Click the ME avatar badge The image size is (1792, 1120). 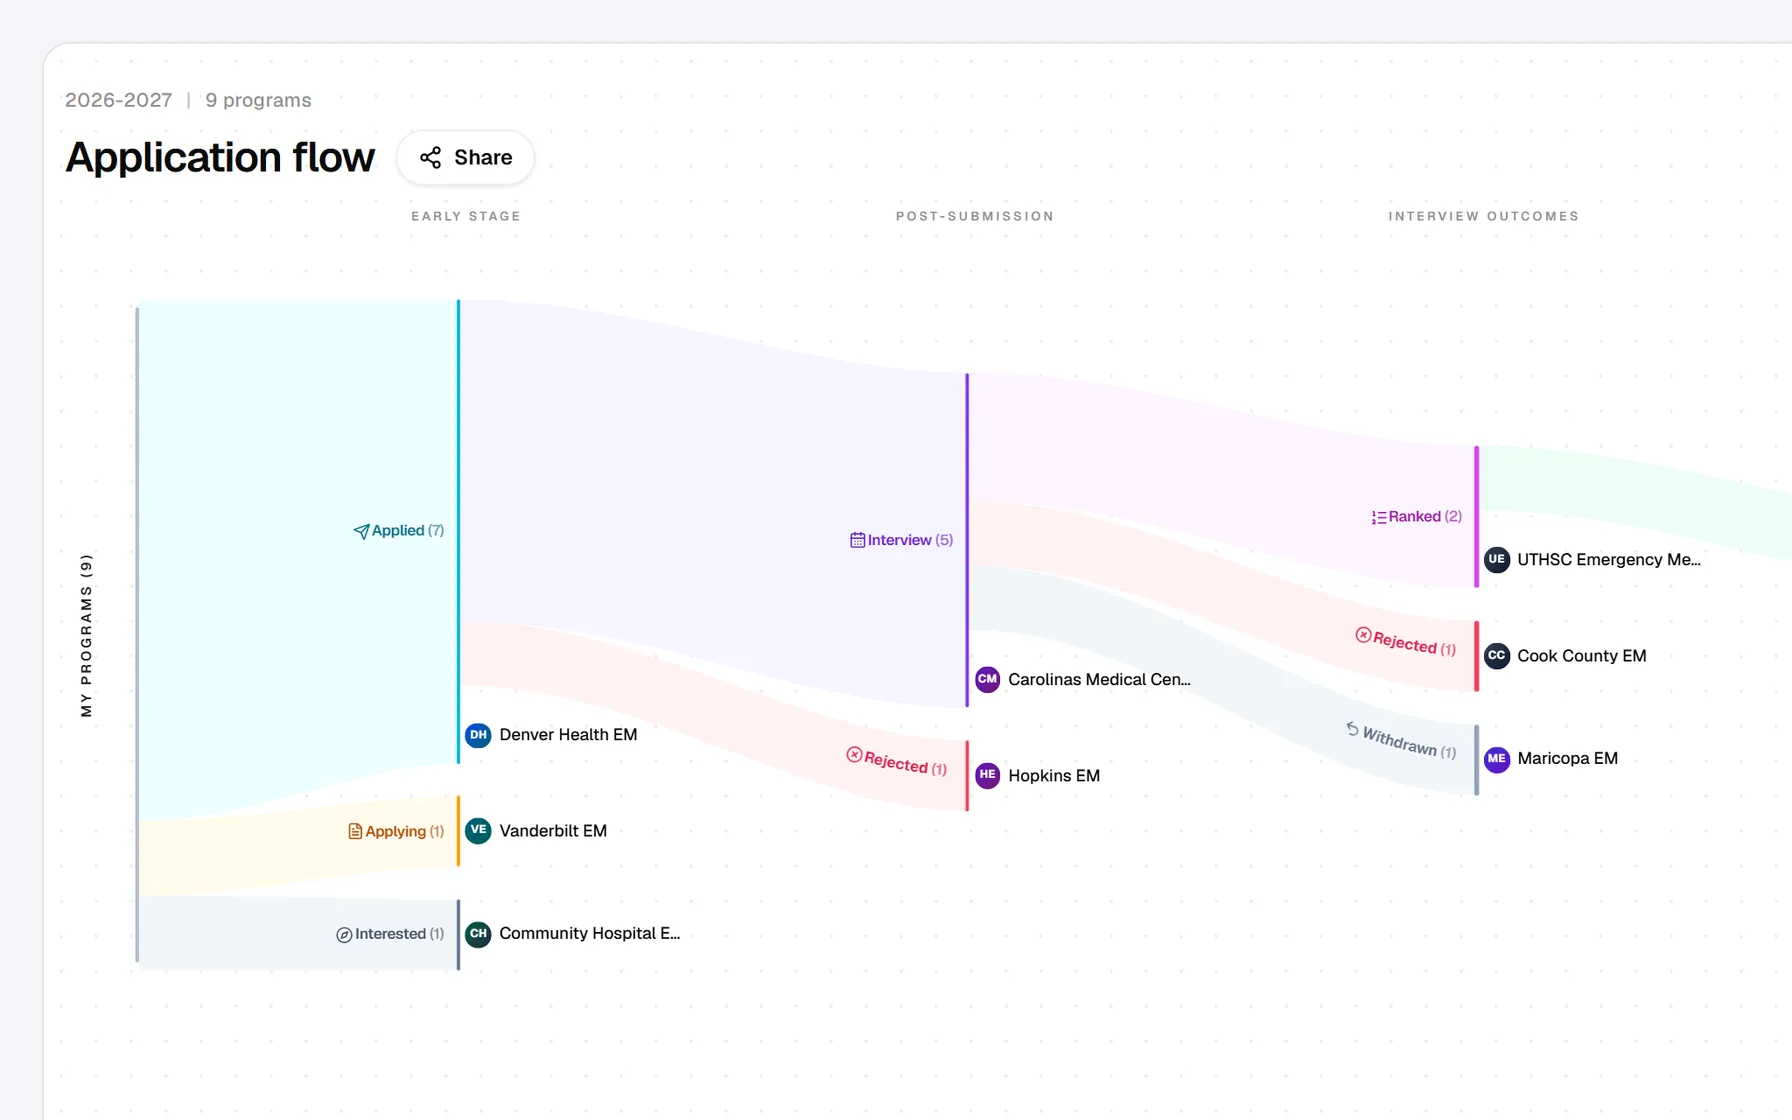pos(1496,759)
